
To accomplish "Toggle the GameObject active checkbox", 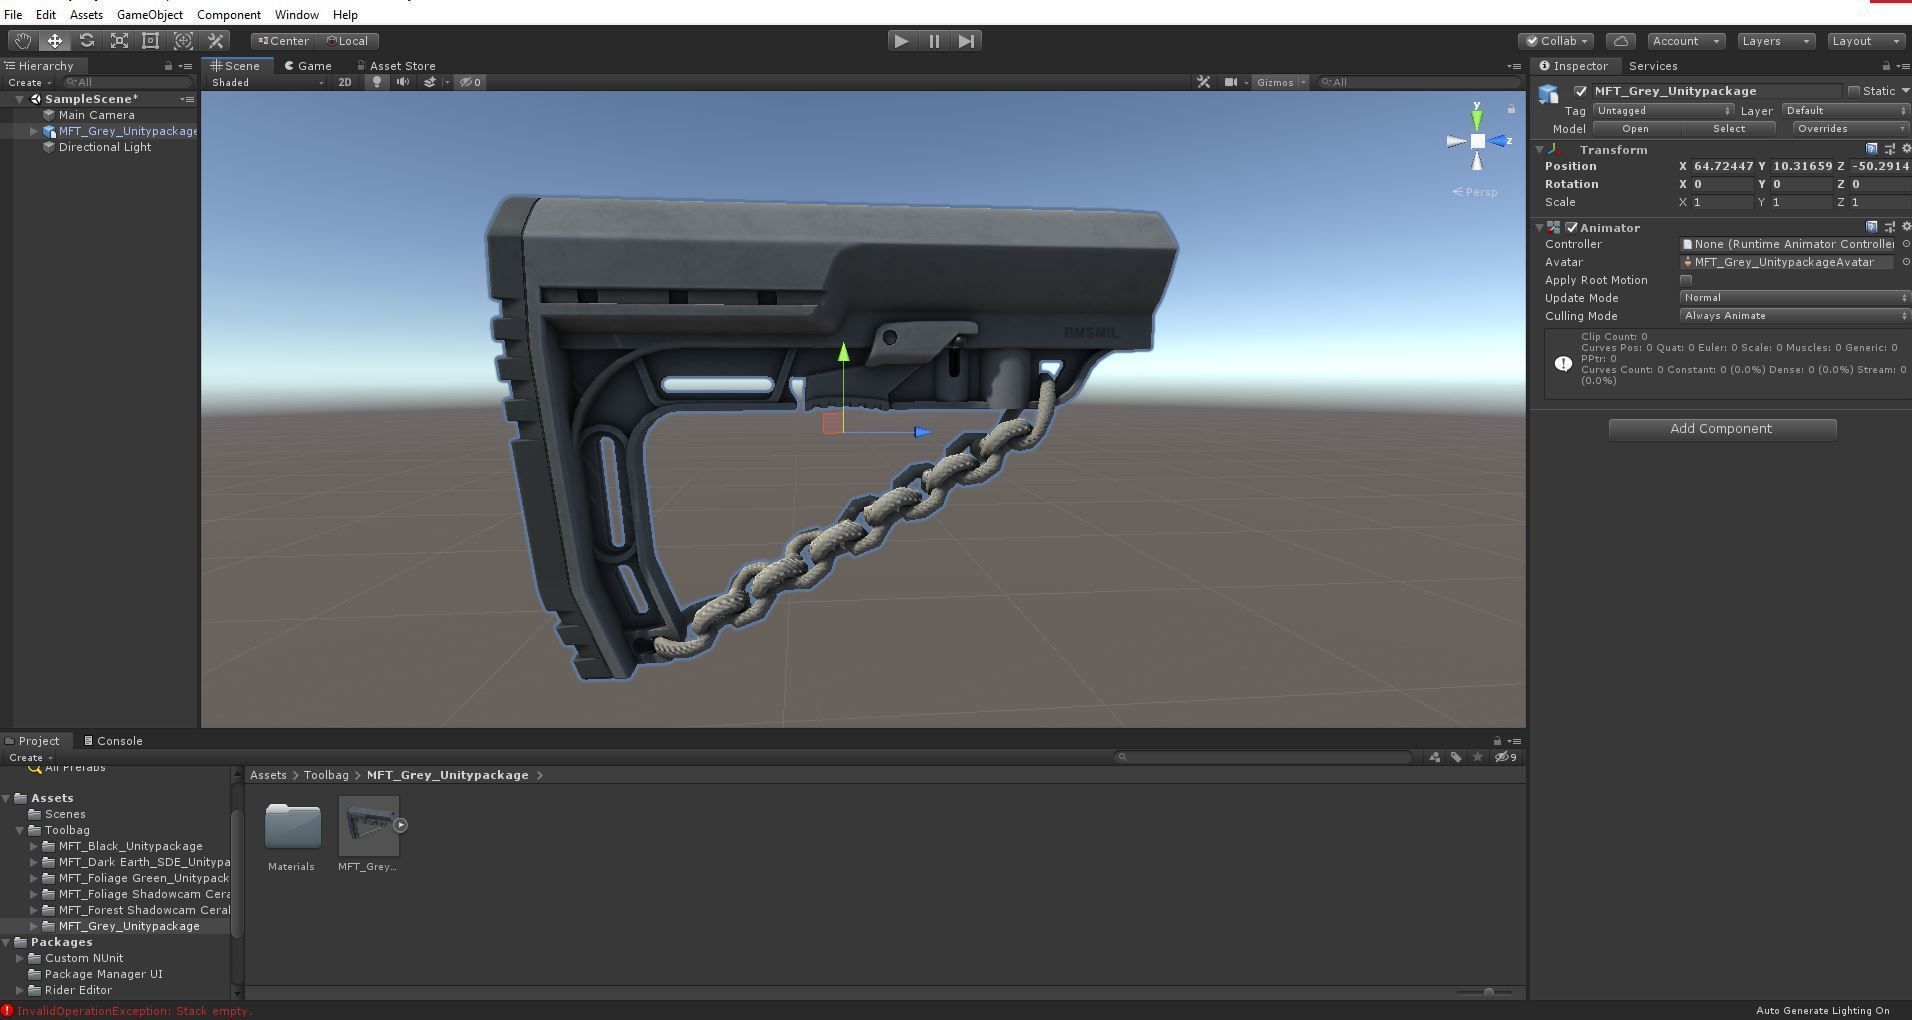I will (x=1581, y=91).
